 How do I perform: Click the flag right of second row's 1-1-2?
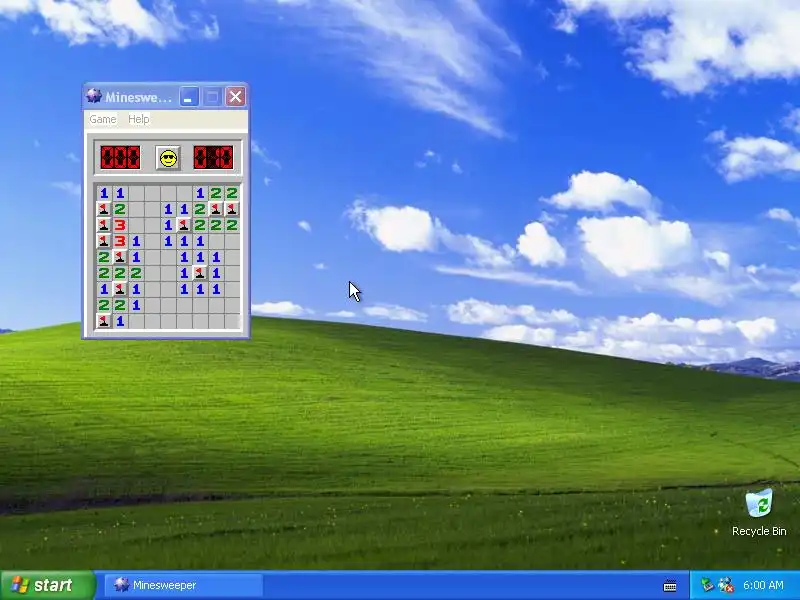[216, 209]
